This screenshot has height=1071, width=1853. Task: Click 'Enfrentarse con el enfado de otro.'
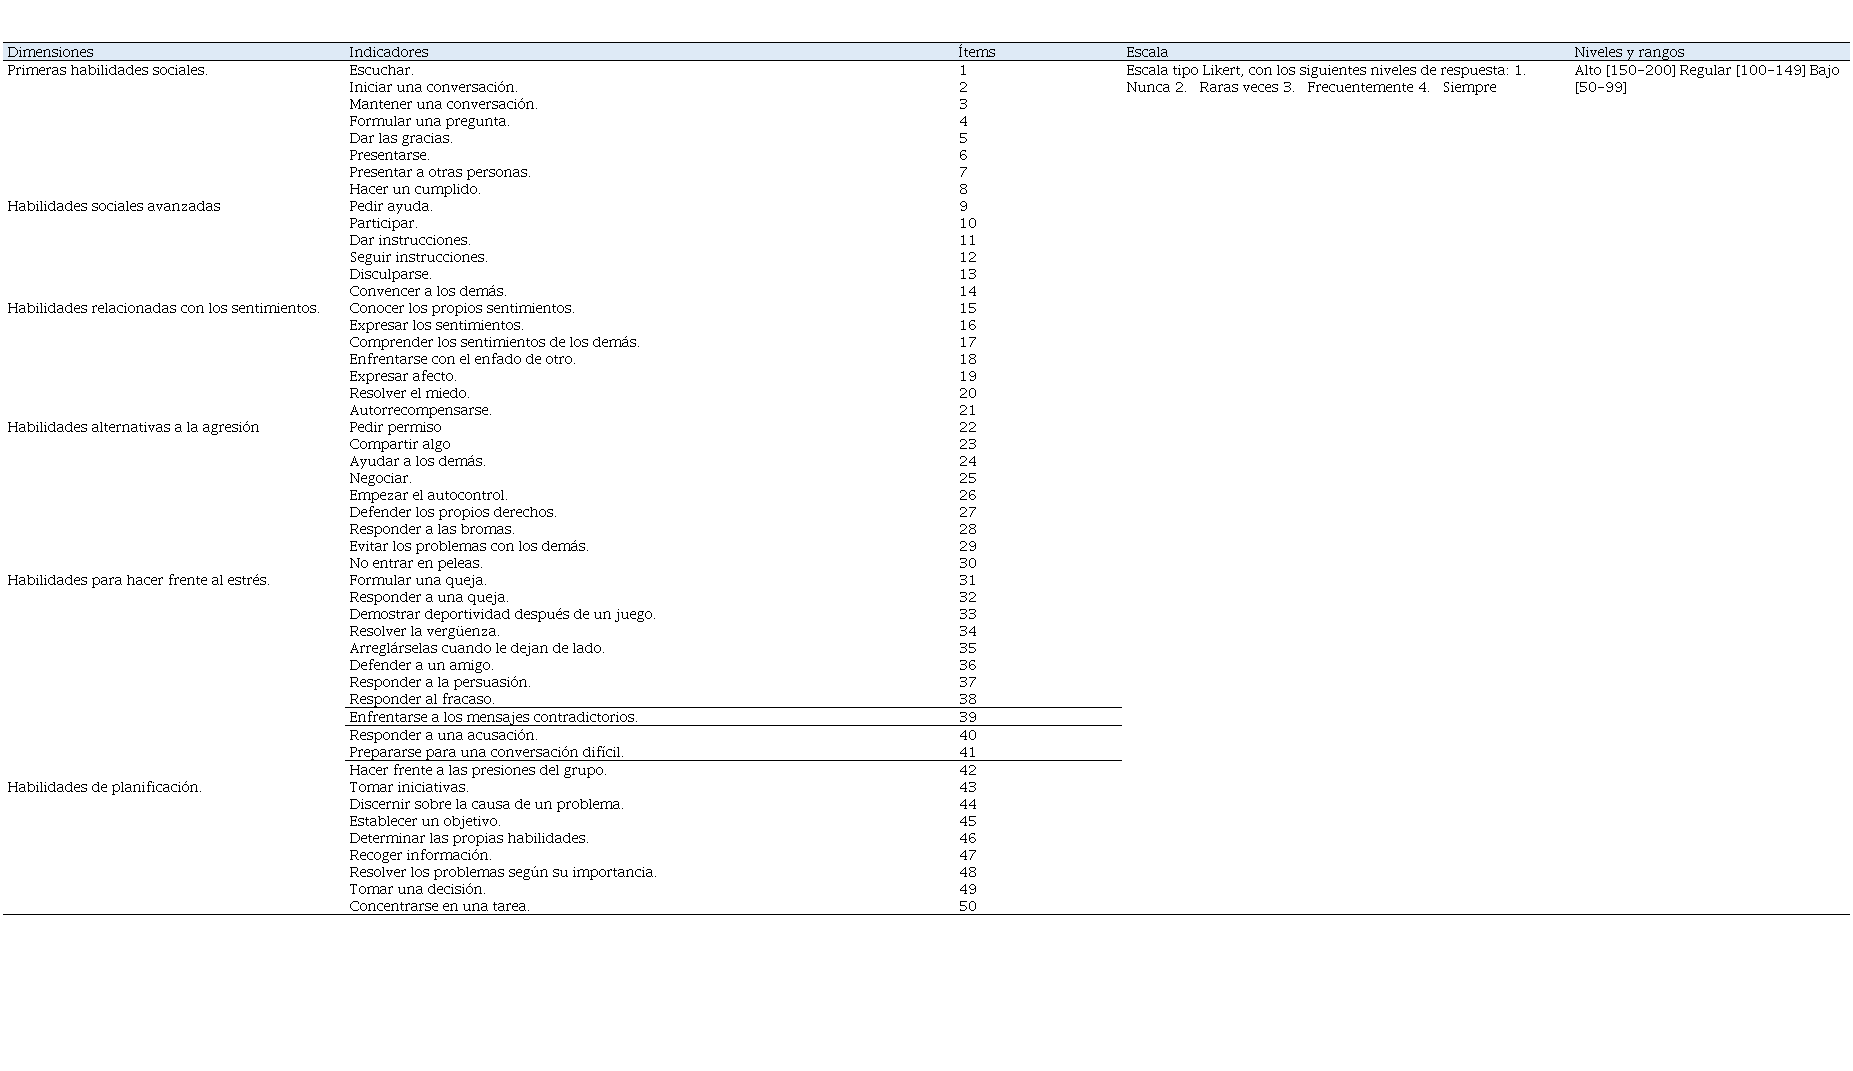462,359
